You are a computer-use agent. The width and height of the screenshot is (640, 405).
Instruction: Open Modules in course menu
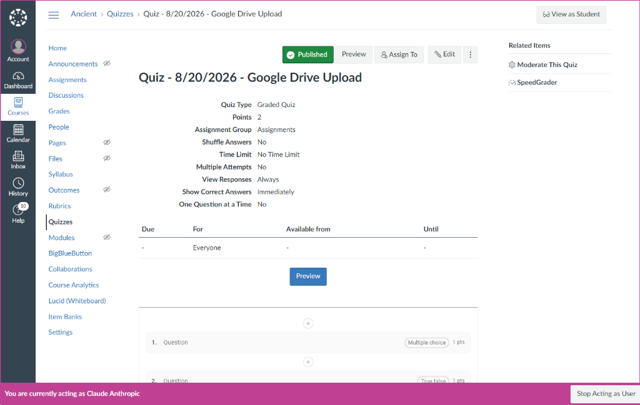coord(61,238)
